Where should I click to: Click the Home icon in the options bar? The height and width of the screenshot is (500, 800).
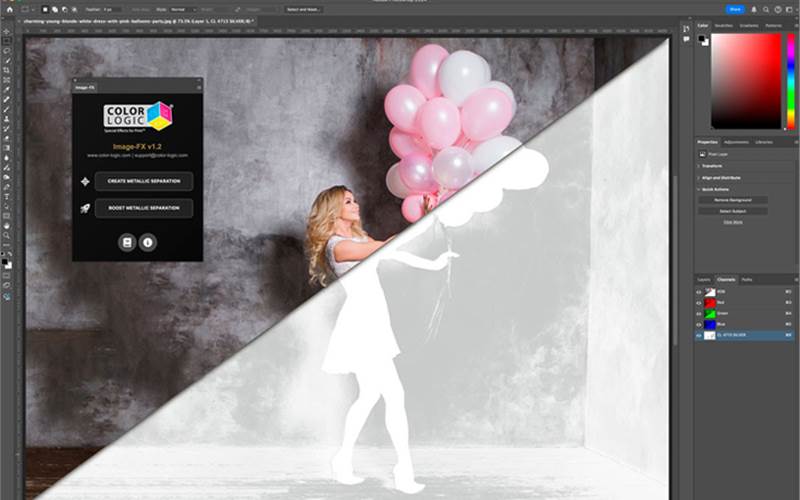pyautogui.click(x=9, y=9)
